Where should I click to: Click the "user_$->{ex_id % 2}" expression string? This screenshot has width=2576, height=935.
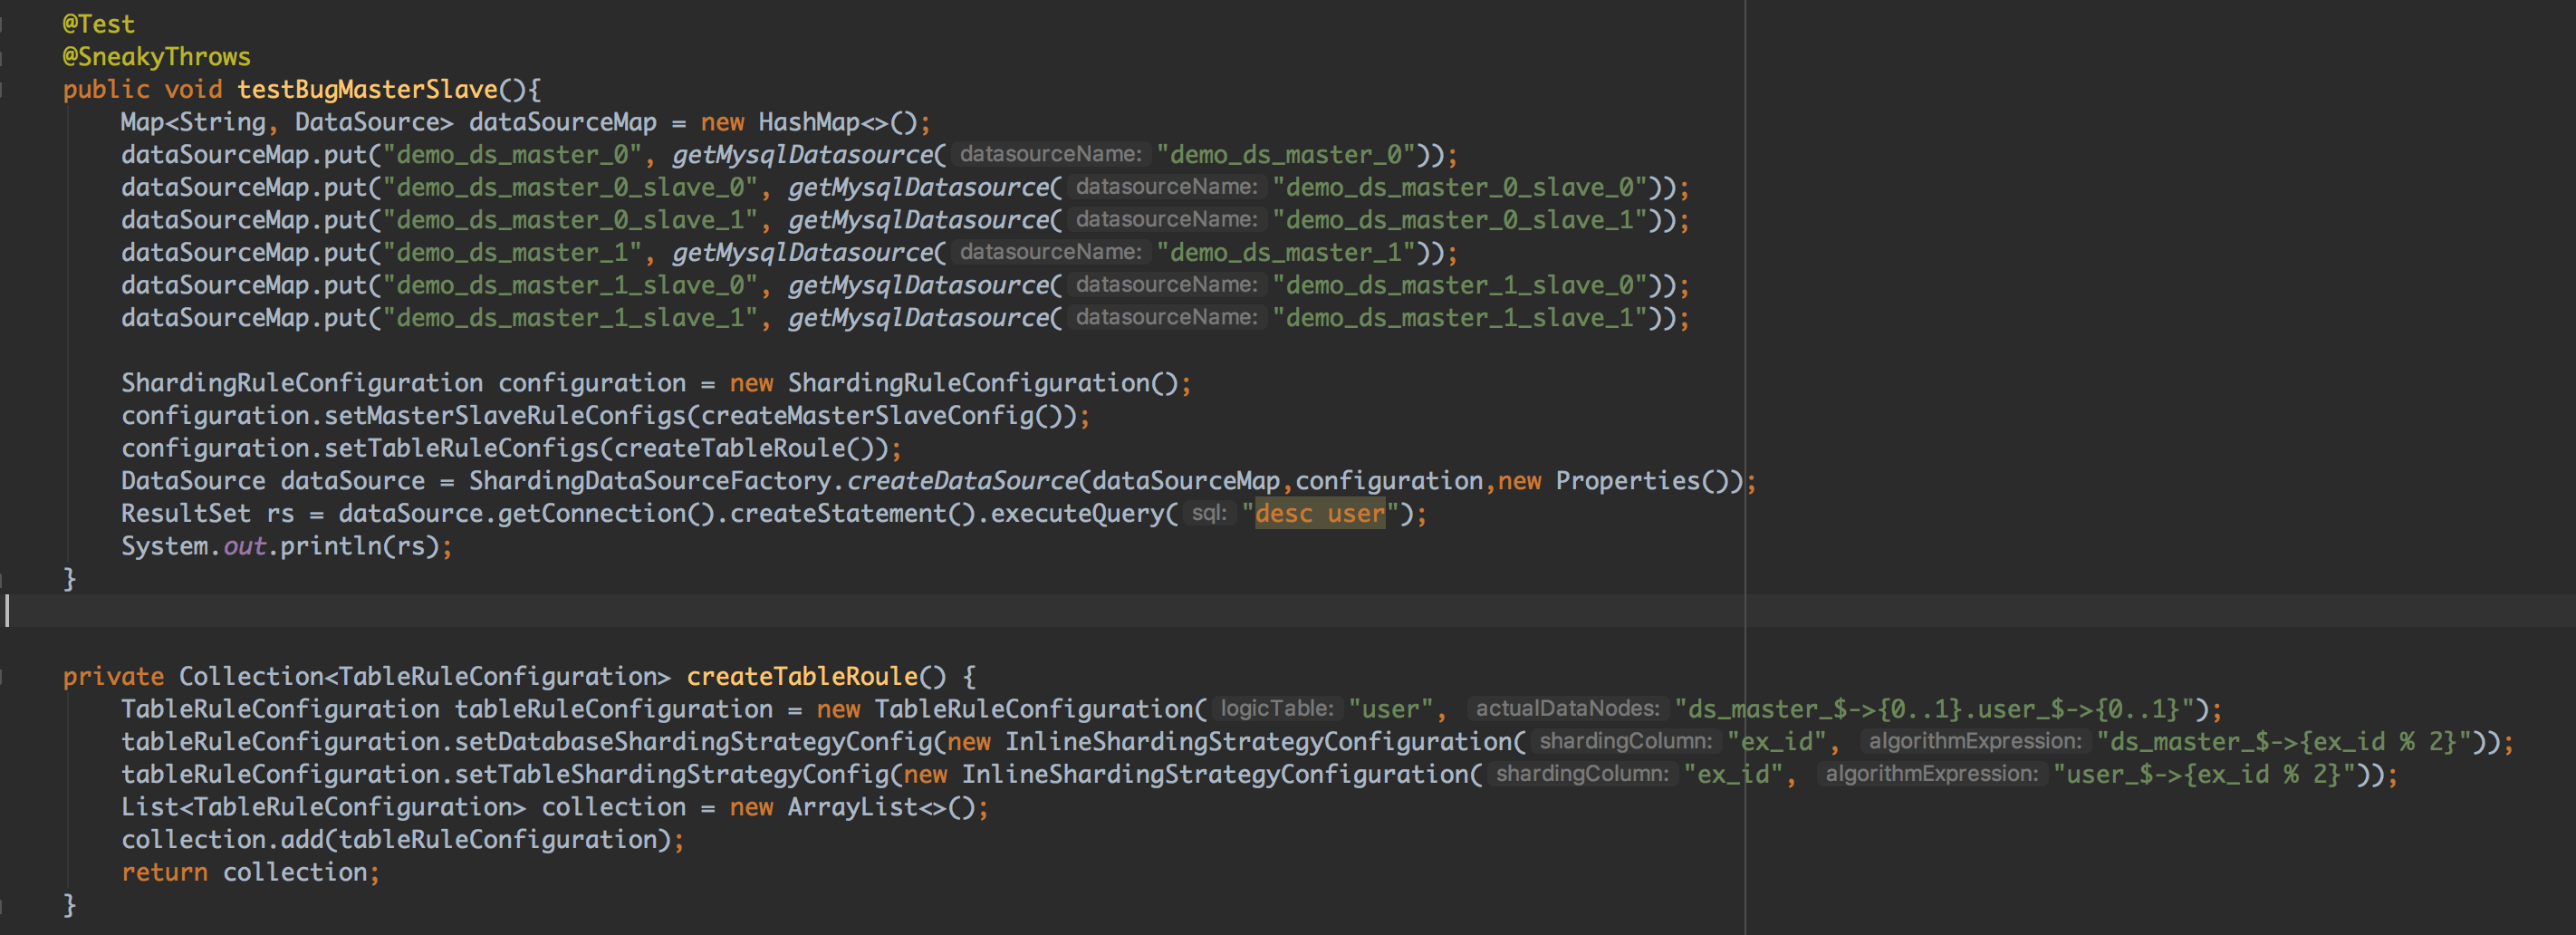2204,774
